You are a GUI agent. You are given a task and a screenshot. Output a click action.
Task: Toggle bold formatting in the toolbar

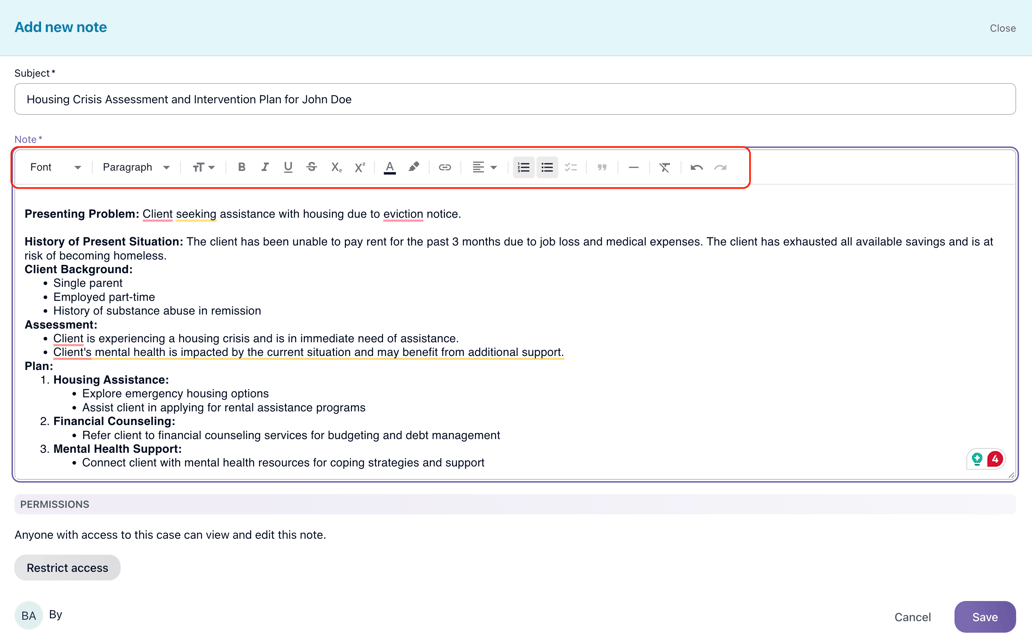[x=241, y=167]
